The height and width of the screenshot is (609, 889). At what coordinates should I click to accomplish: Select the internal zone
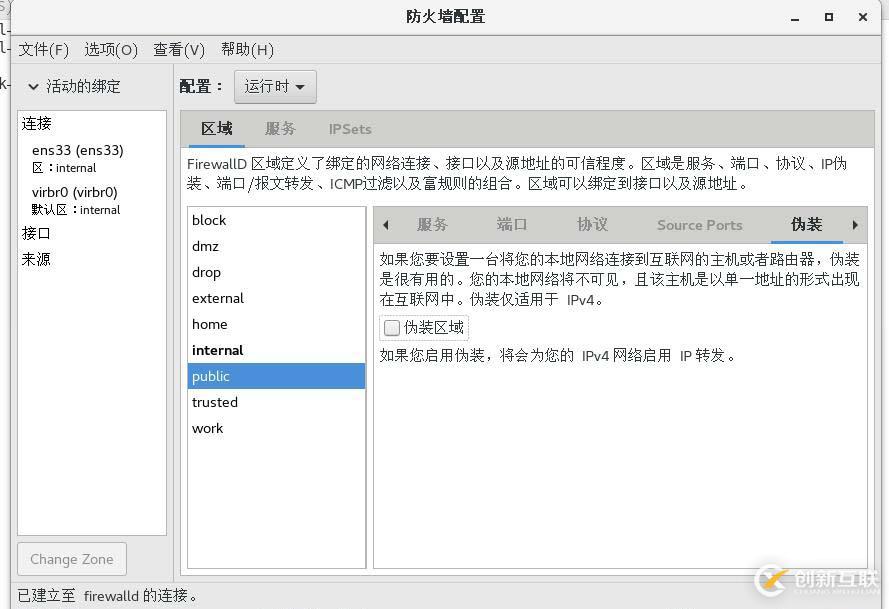coord(276,350)
